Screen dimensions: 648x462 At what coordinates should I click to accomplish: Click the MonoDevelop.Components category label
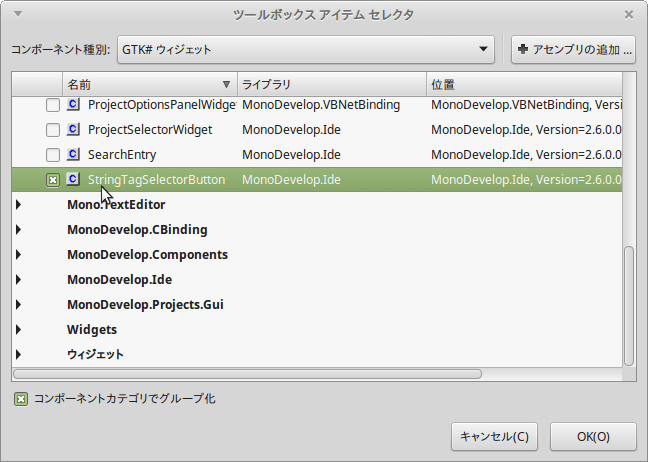[148, 255]
